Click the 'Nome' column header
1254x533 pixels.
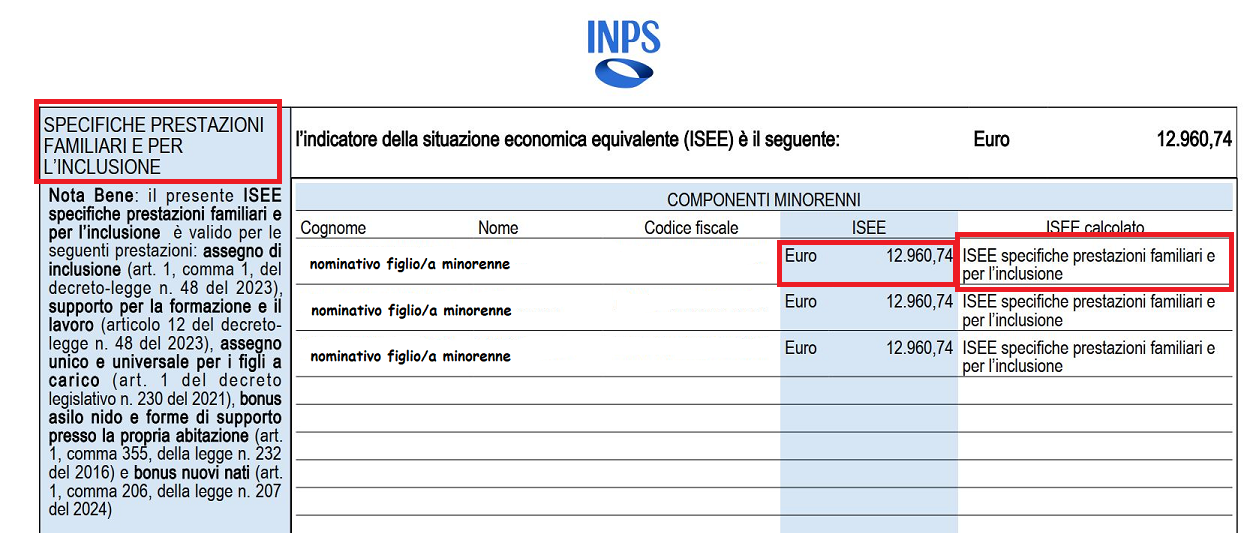pyautogui.click(x=498, y=228)
